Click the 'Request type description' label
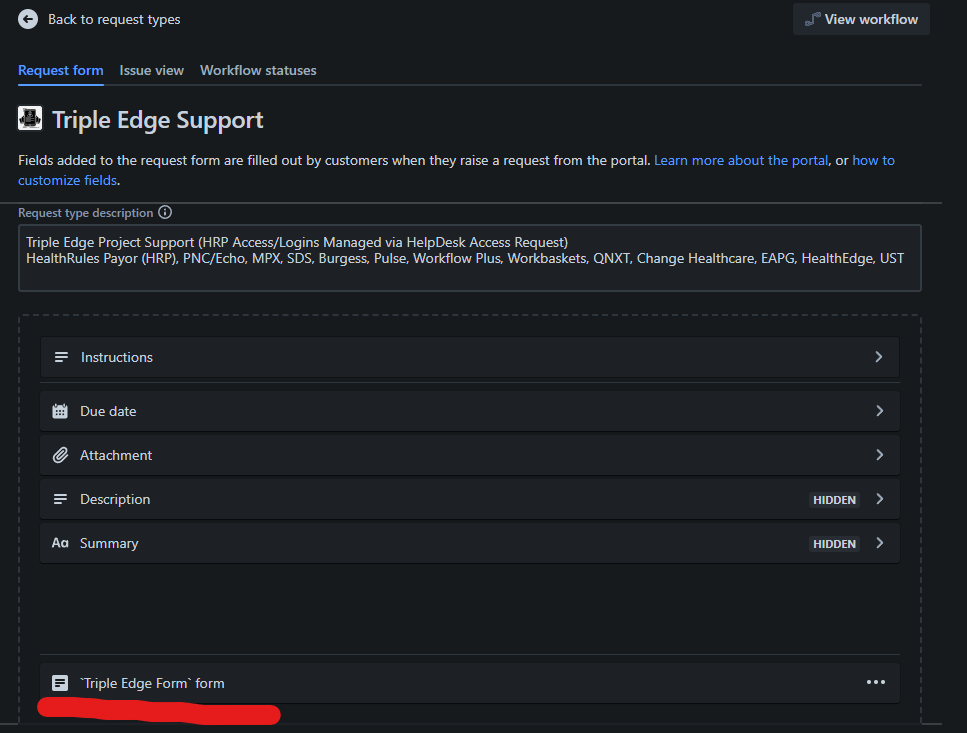Viewport: 967px width, 733px height. pyautogui.click(x=86, y=213)
